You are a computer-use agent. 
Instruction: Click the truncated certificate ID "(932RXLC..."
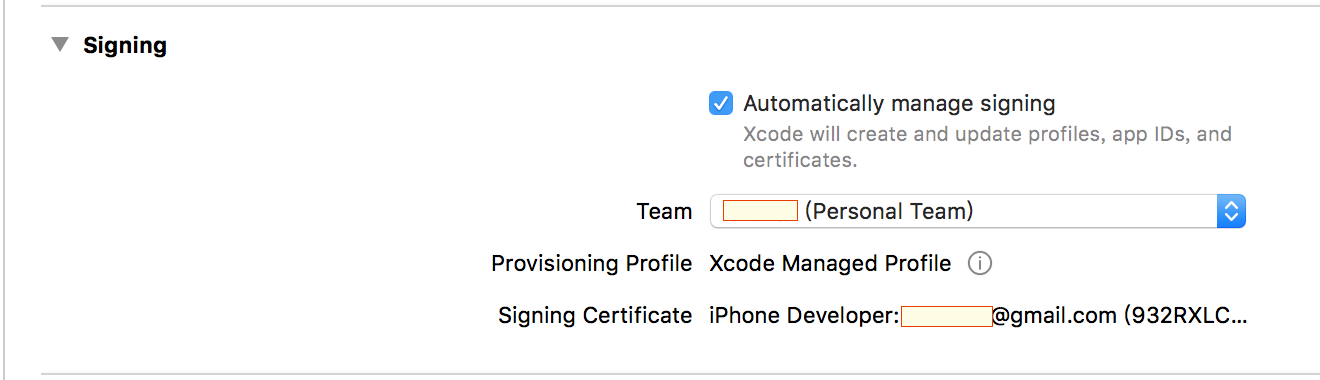(1186, 316)
